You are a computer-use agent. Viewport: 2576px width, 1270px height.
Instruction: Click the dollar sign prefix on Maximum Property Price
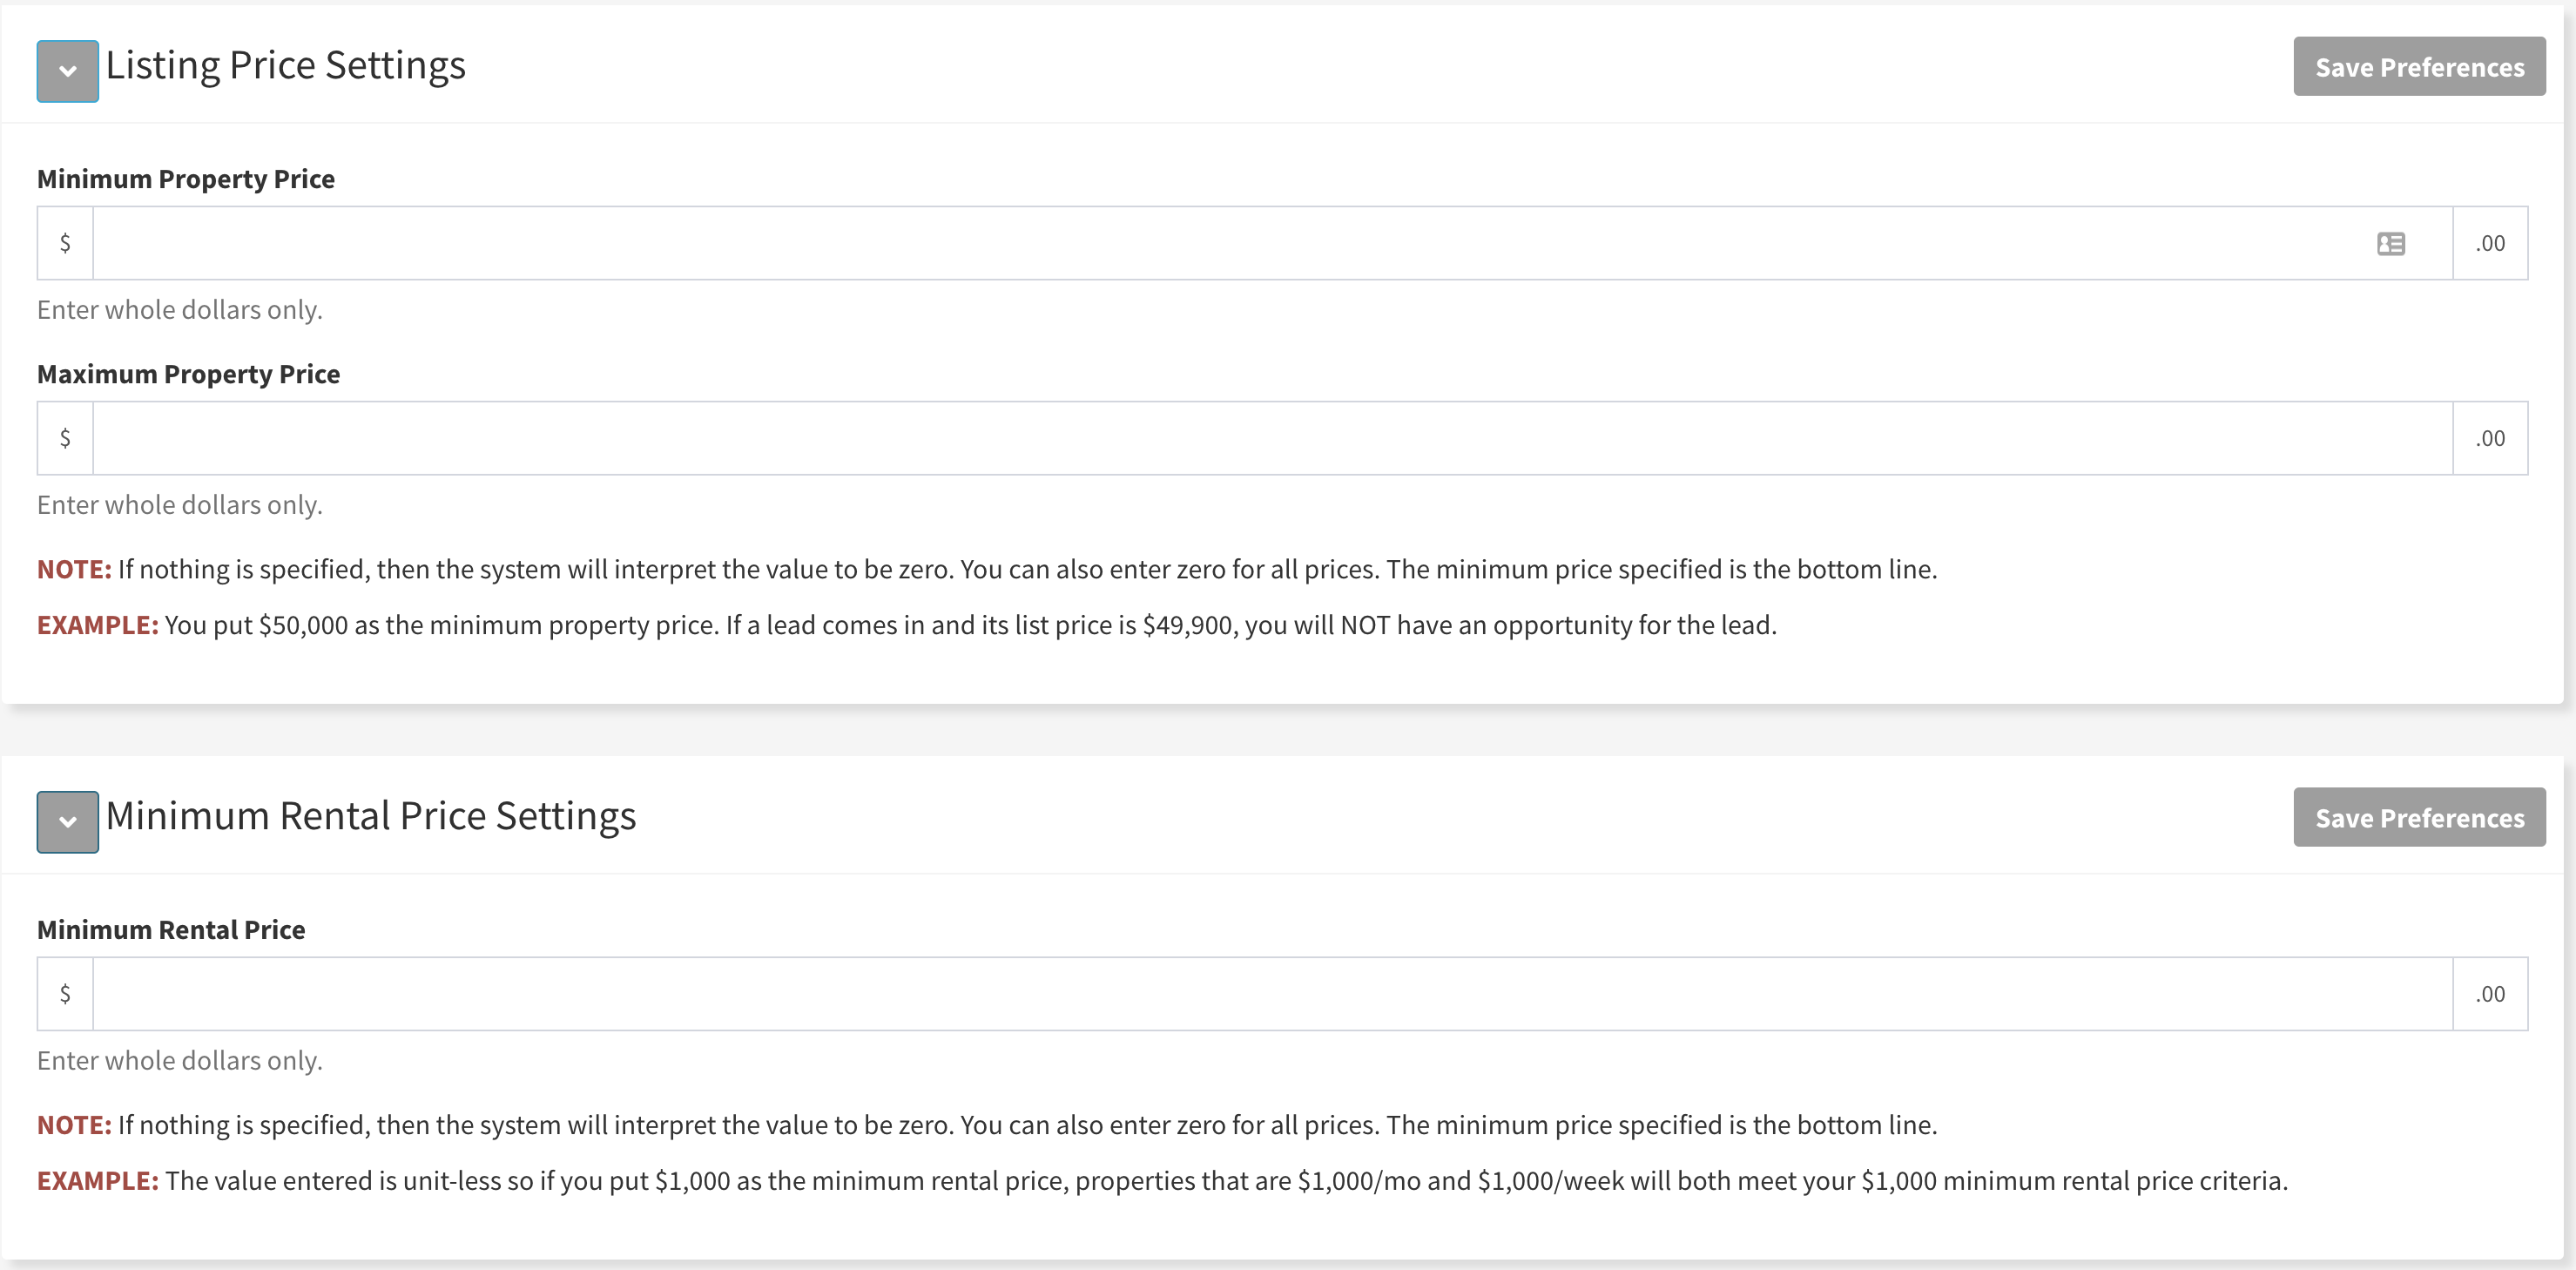click(65, 437)
